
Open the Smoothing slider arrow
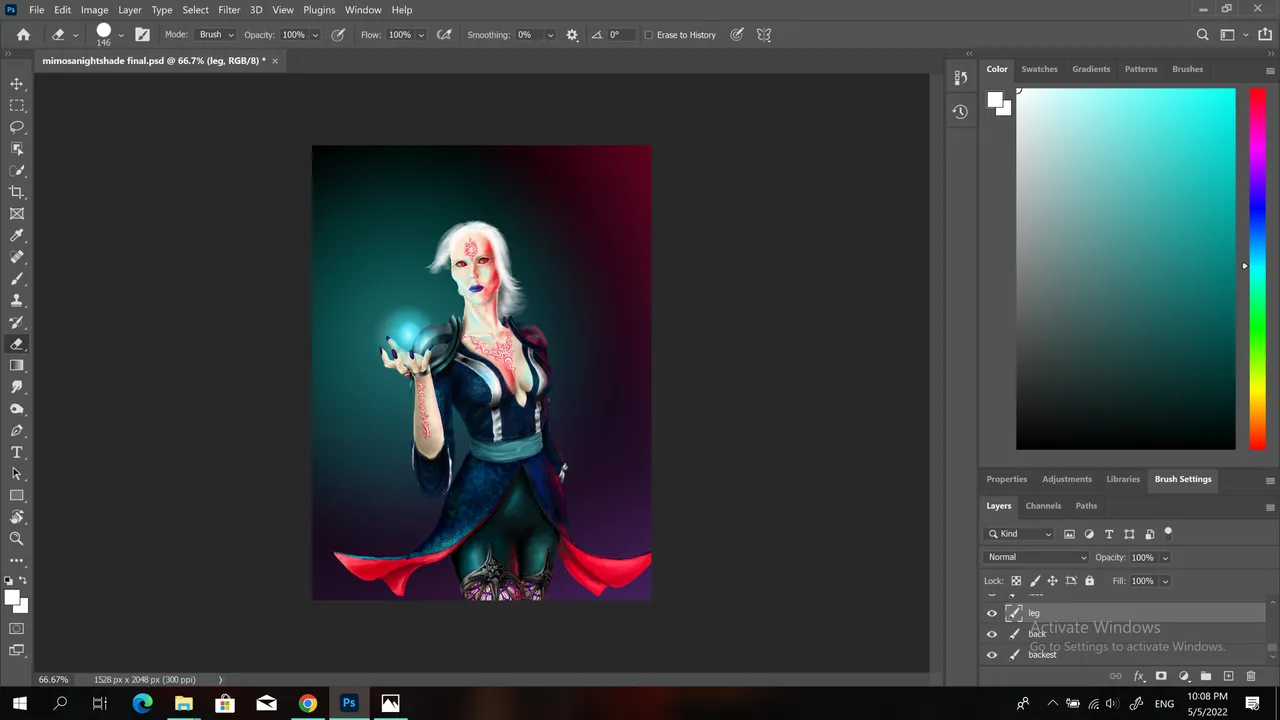(x=550, y=35)
